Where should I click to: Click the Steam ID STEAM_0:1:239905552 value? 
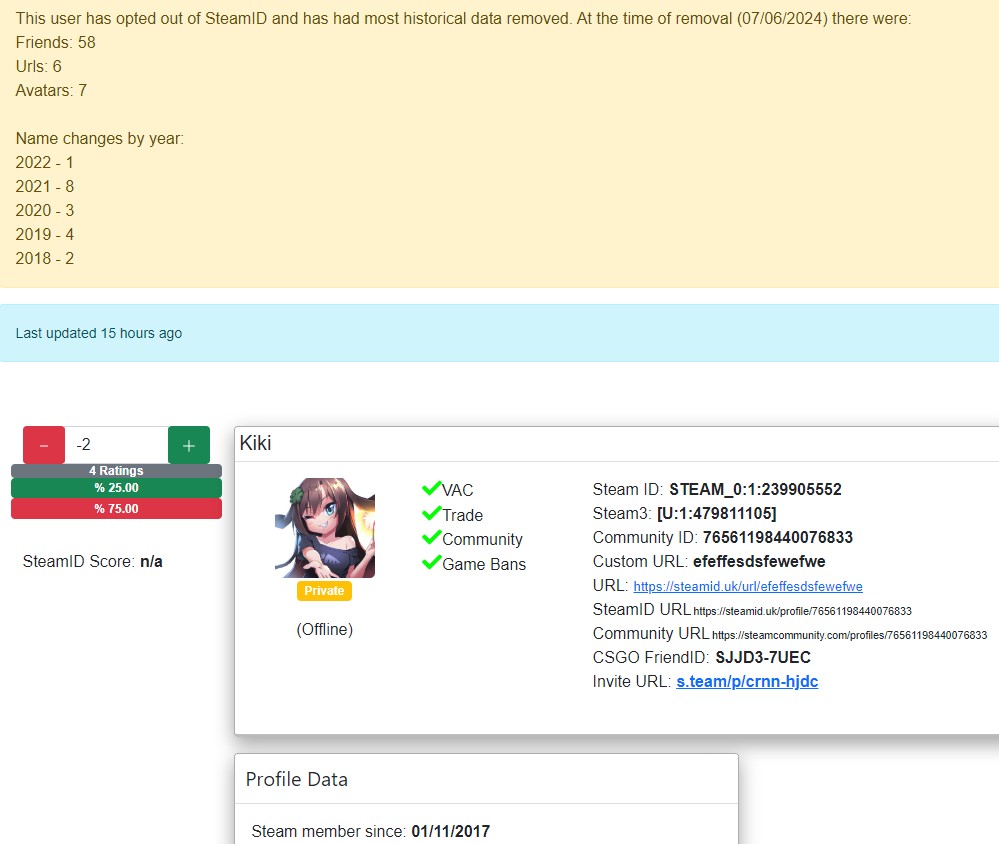[x=755, y=489]
